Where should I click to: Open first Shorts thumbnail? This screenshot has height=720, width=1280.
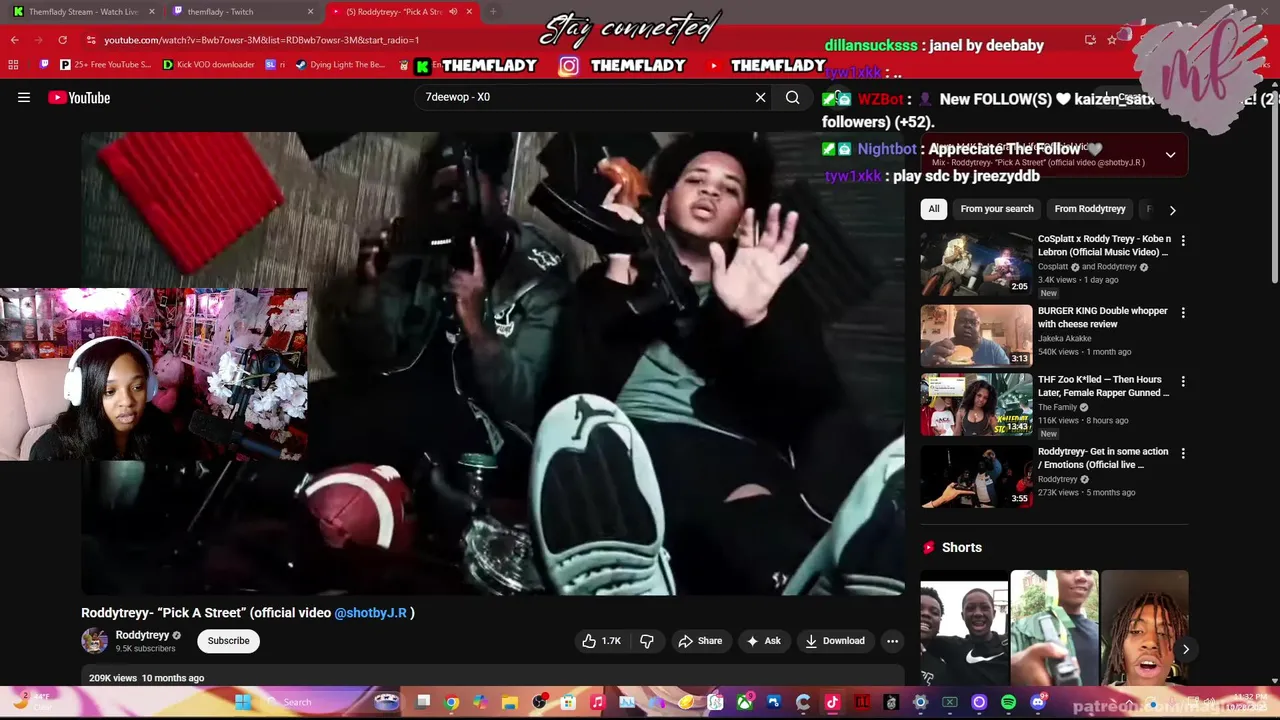click(964, 628)
